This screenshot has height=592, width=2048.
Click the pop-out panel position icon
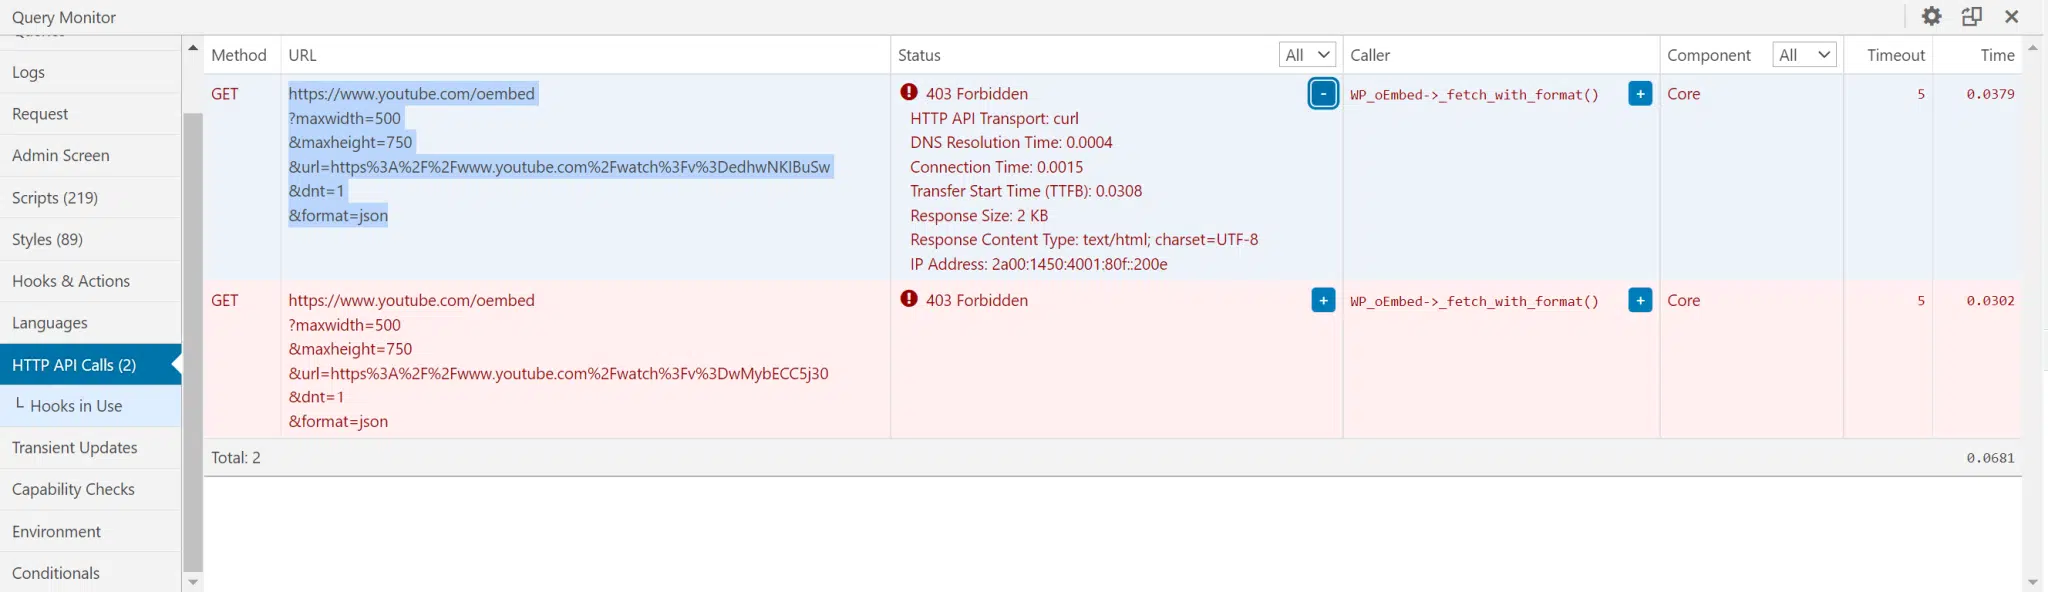tap(1971, 16)
